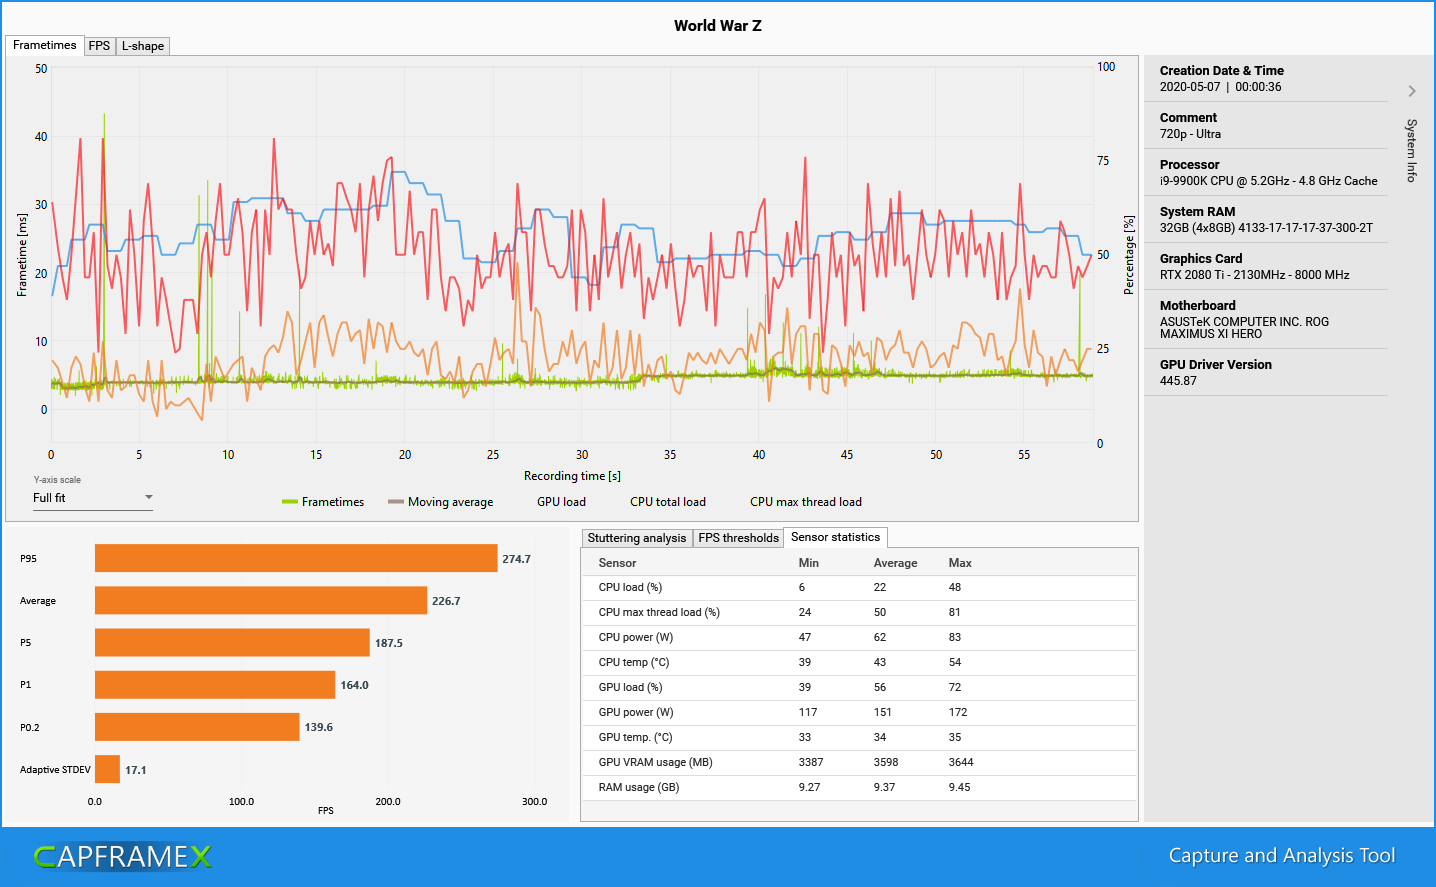Click the Capture and Analysis Tool text
The image size is (1436, 887).
[x=1281, y=856]
